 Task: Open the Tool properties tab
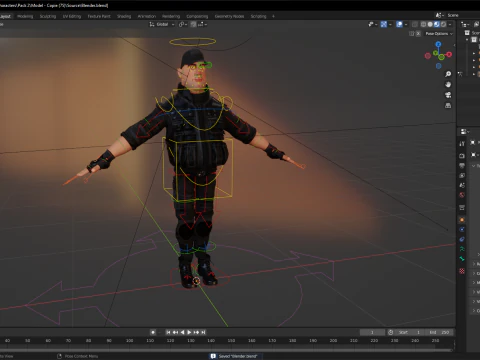point(462,144)
